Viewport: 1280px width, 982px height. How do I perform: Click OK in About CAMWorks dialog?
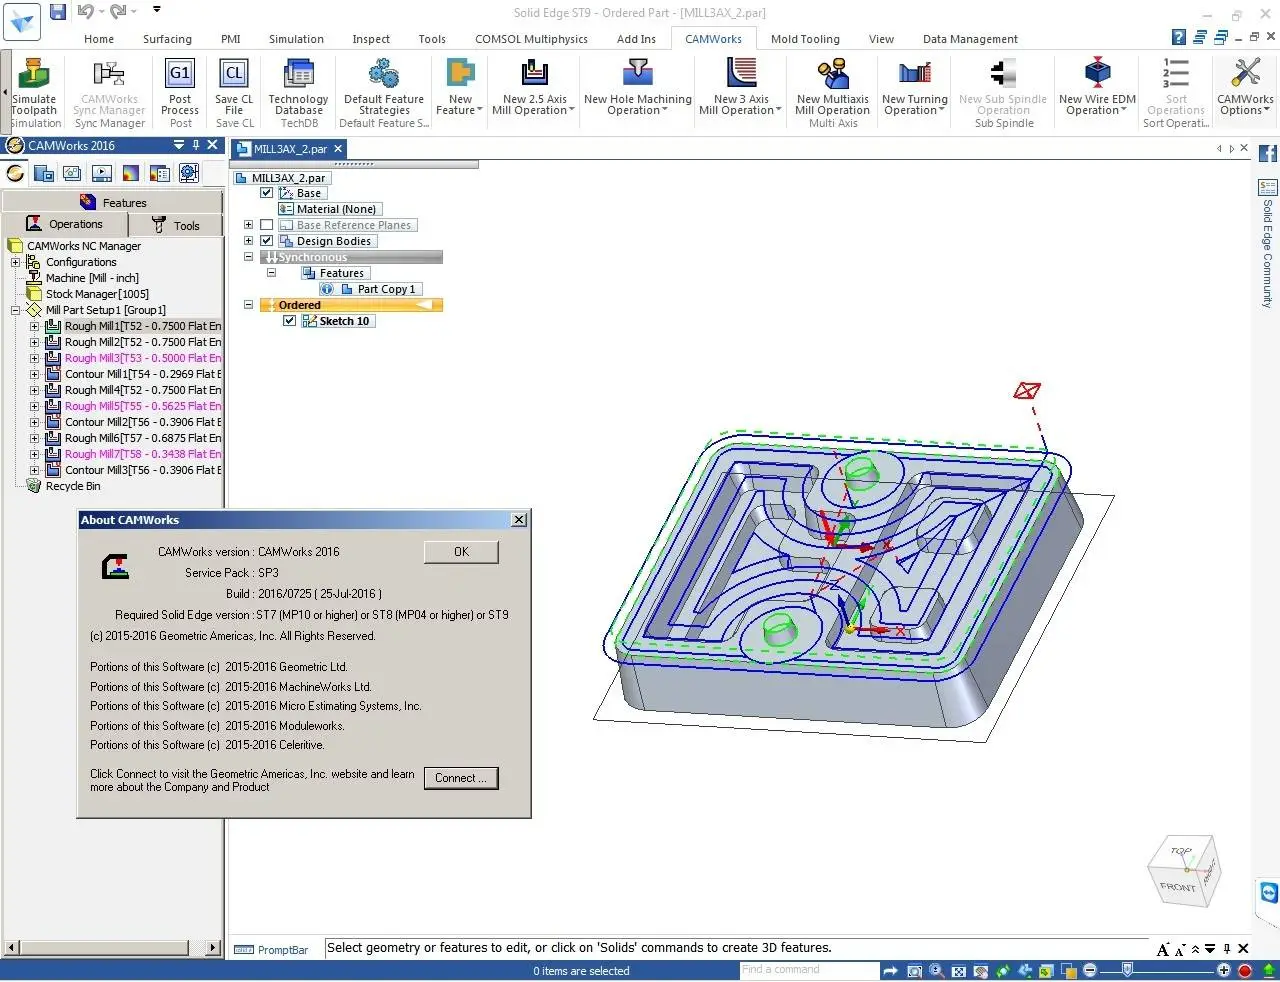pyautogui.click(x=461, y=552)
